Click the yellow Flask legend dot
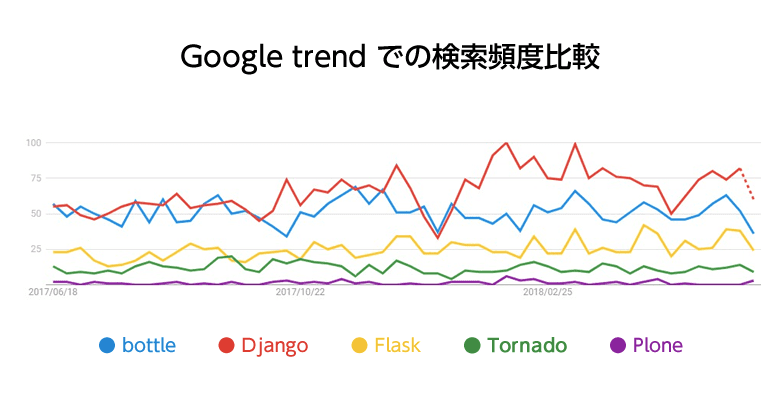This screenshot has width=780, height=400. (x=359, y=345)
